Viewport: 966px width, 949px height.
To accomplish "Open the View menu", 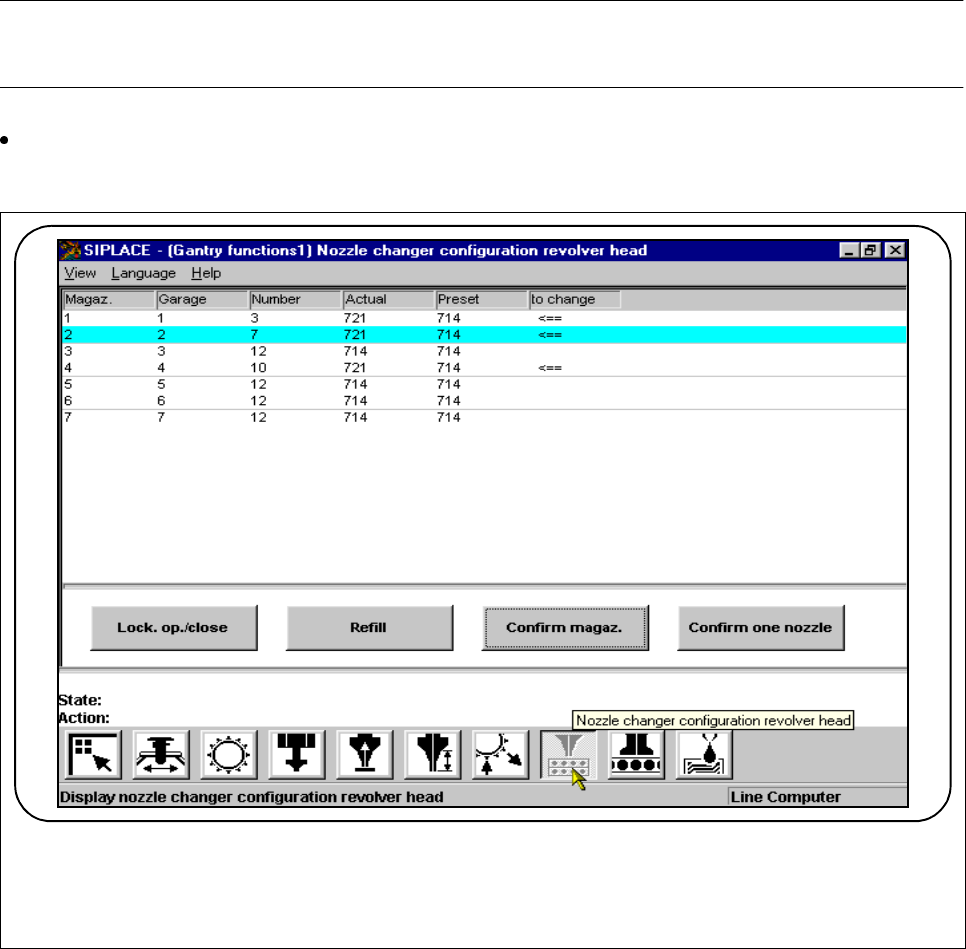I will [x=80, y=273].
